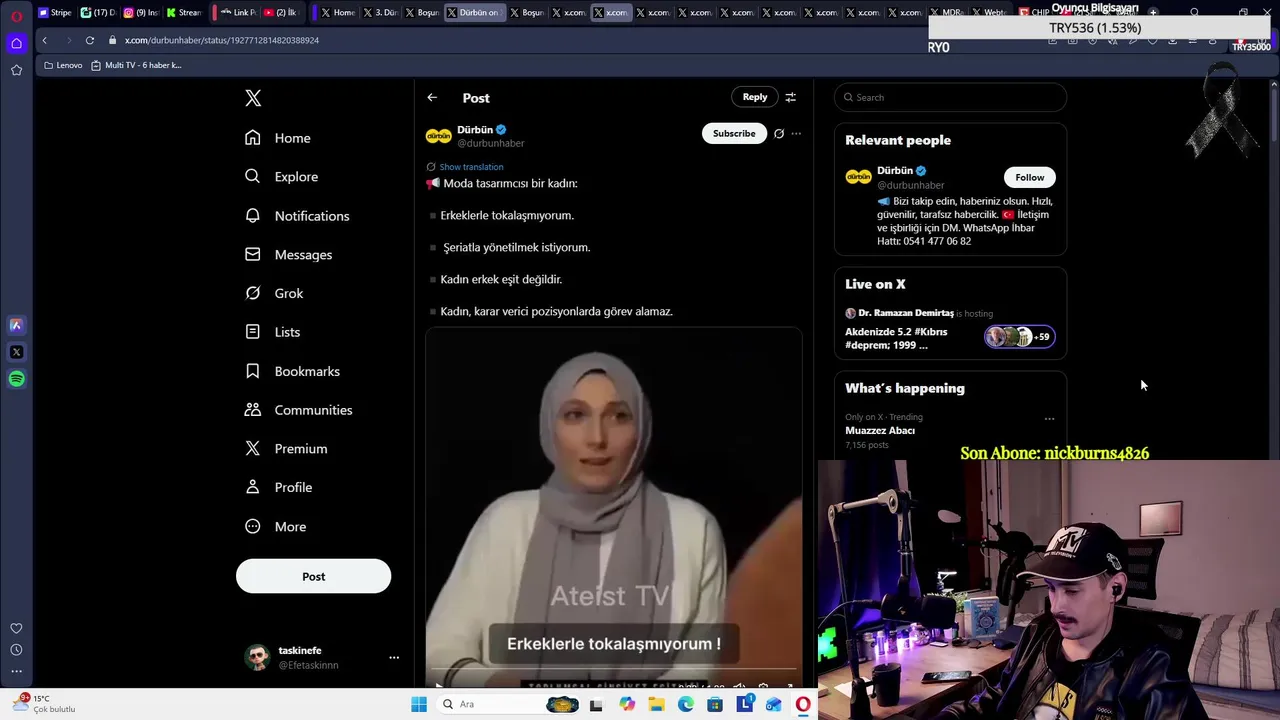
Task: Go back using browser back arrow
Action: [44, 40]
